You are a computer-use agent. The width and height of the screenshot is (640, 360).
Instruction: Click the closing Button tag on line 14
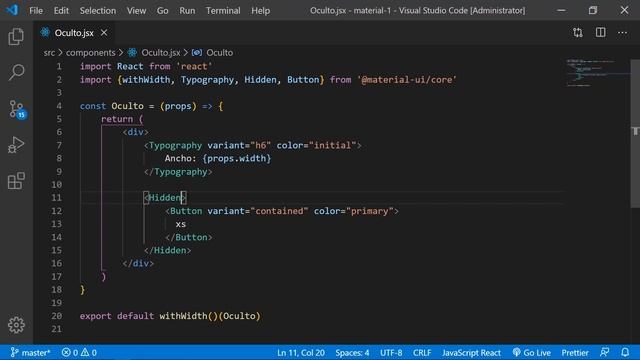coord(189,237)
